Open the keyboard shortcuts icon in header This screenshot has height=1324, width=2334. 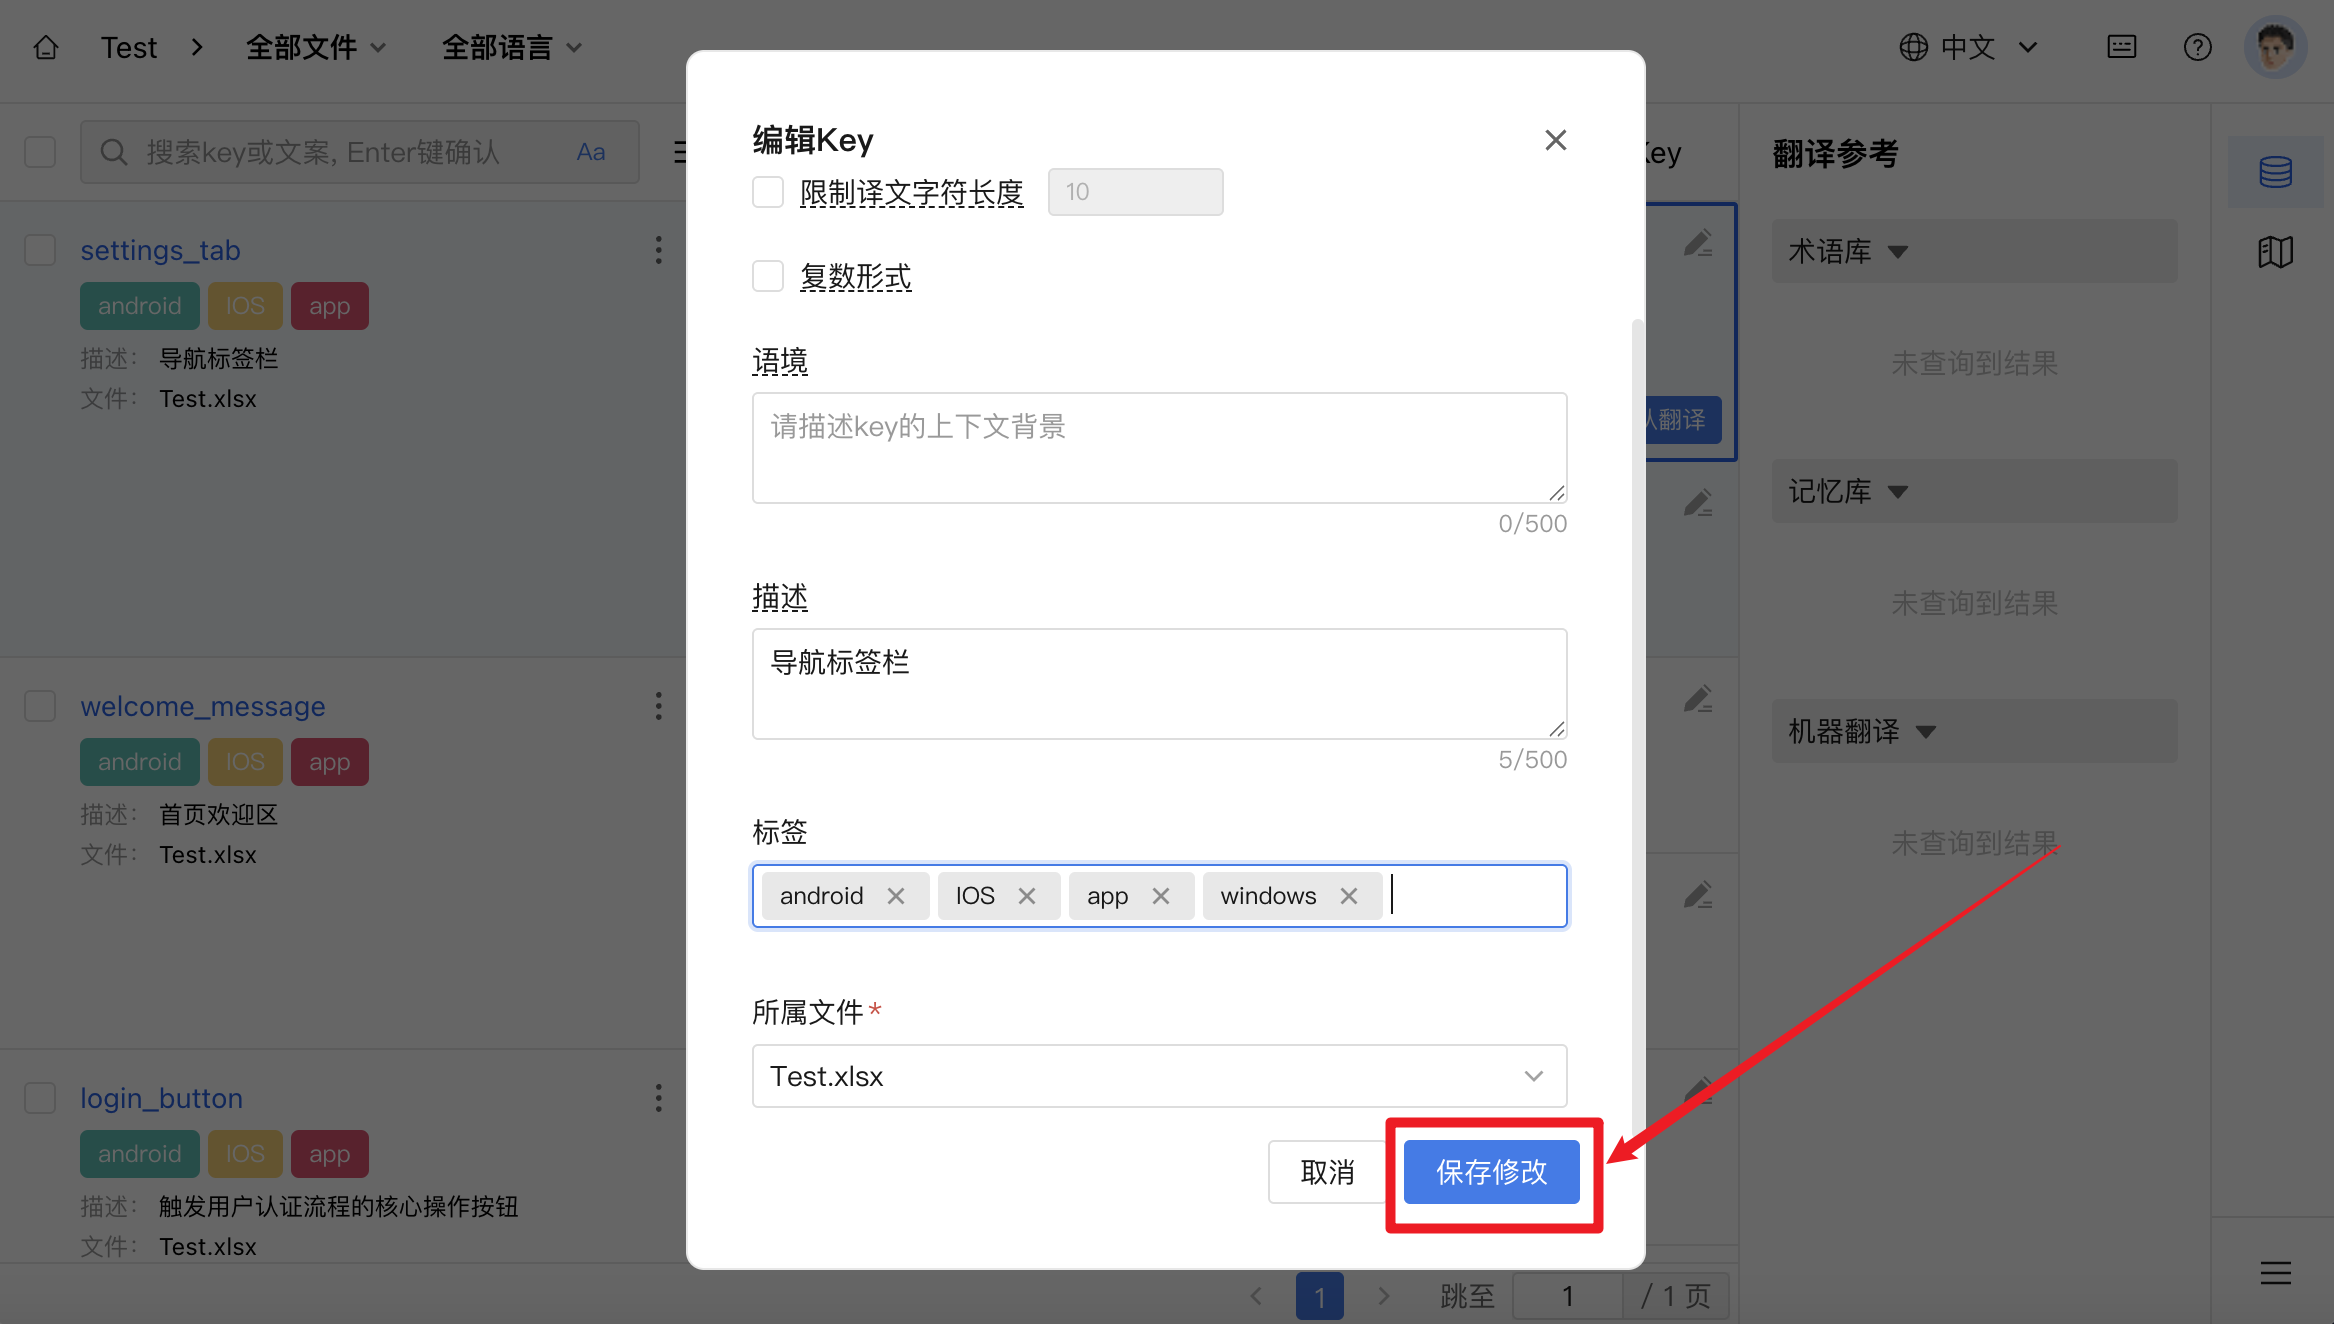2121,47
